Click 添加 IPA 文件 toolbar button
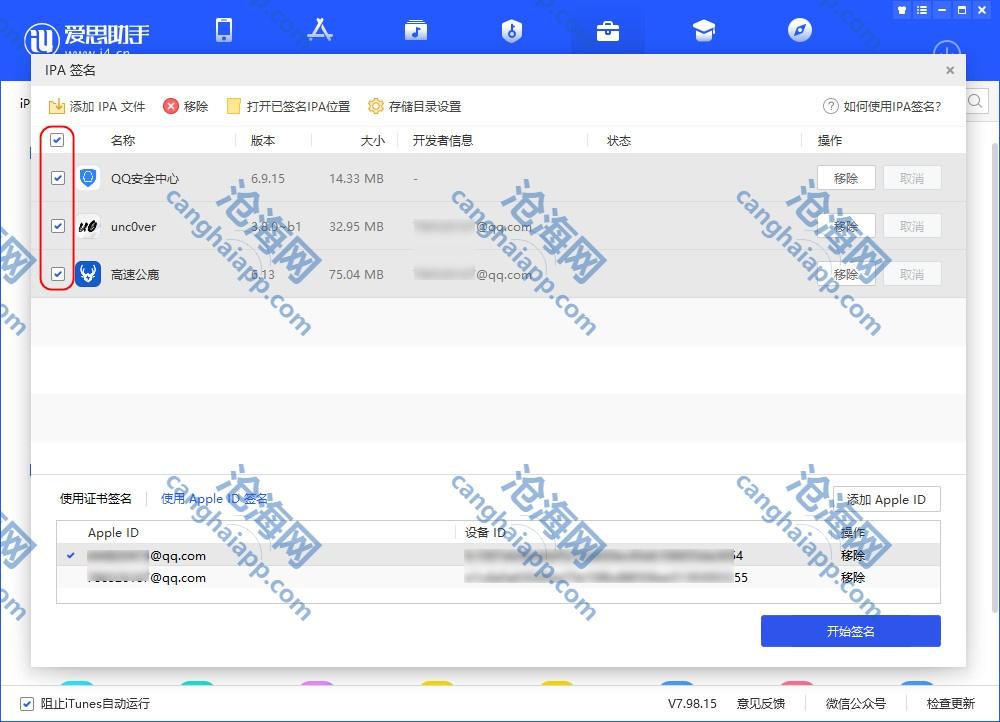Image resolution: width=1000 pixels, height=722 pixels. point(97,106)
